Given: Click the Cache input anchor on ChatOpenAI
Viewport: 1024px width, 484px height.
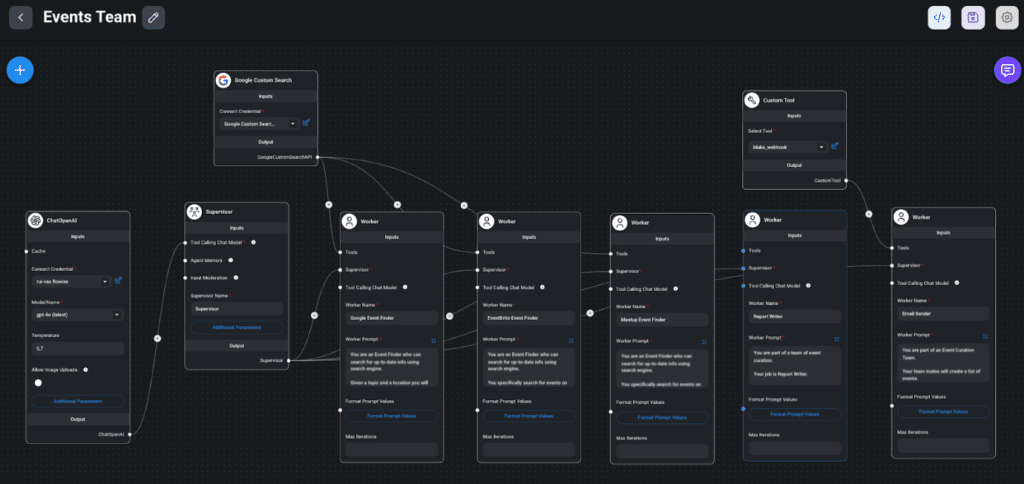Looking at the screenshot, I should (x=26, y=251).
